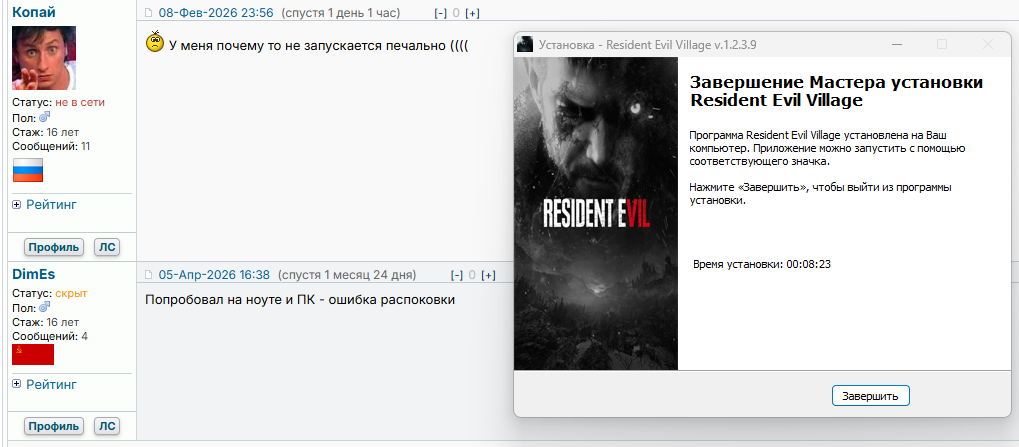The width and height of the screenshot is (1019, 447).
Task: Open ЛС button under Копай
Action: [107, 247]
